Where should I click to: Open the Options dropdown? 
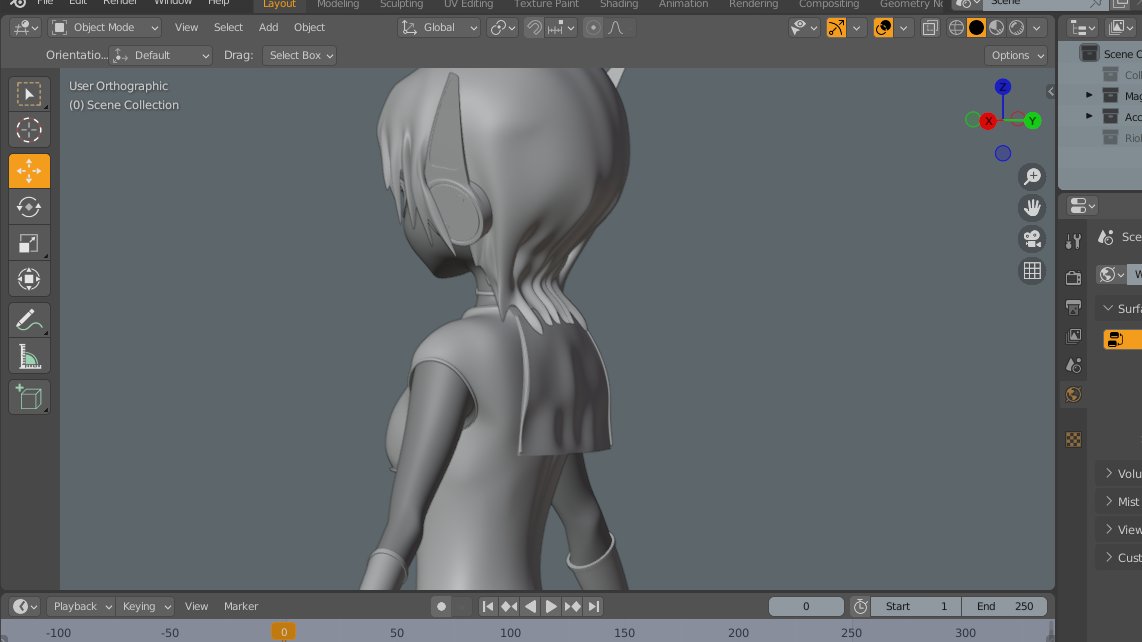coord(1017,55)
